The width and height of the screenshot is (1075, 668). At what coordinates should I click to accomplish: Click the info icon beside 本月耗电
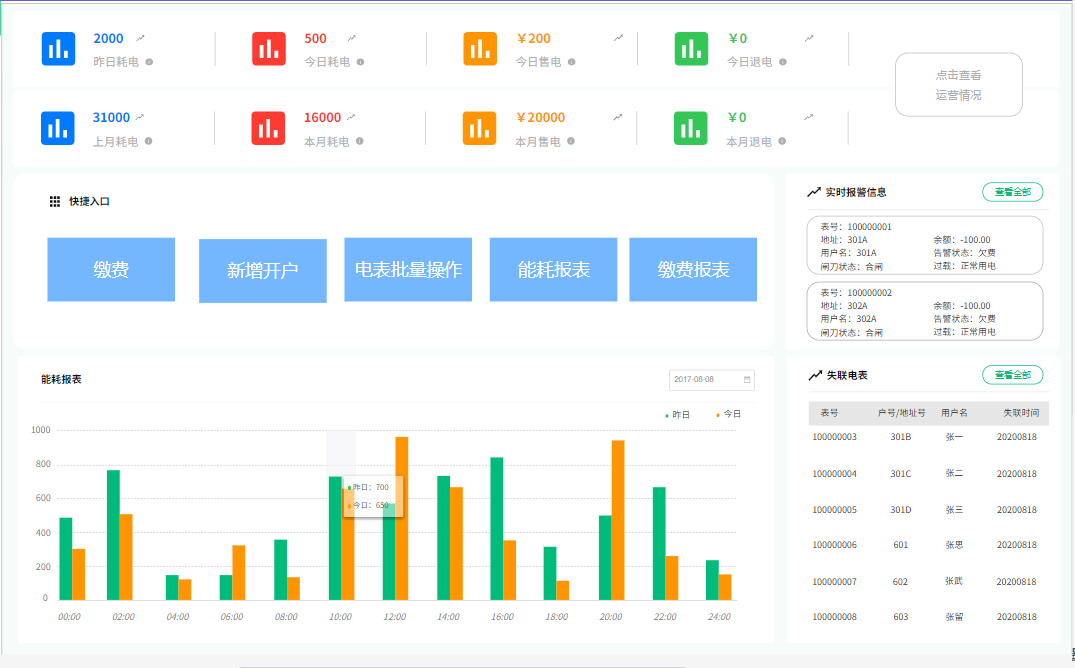(360, 141)
